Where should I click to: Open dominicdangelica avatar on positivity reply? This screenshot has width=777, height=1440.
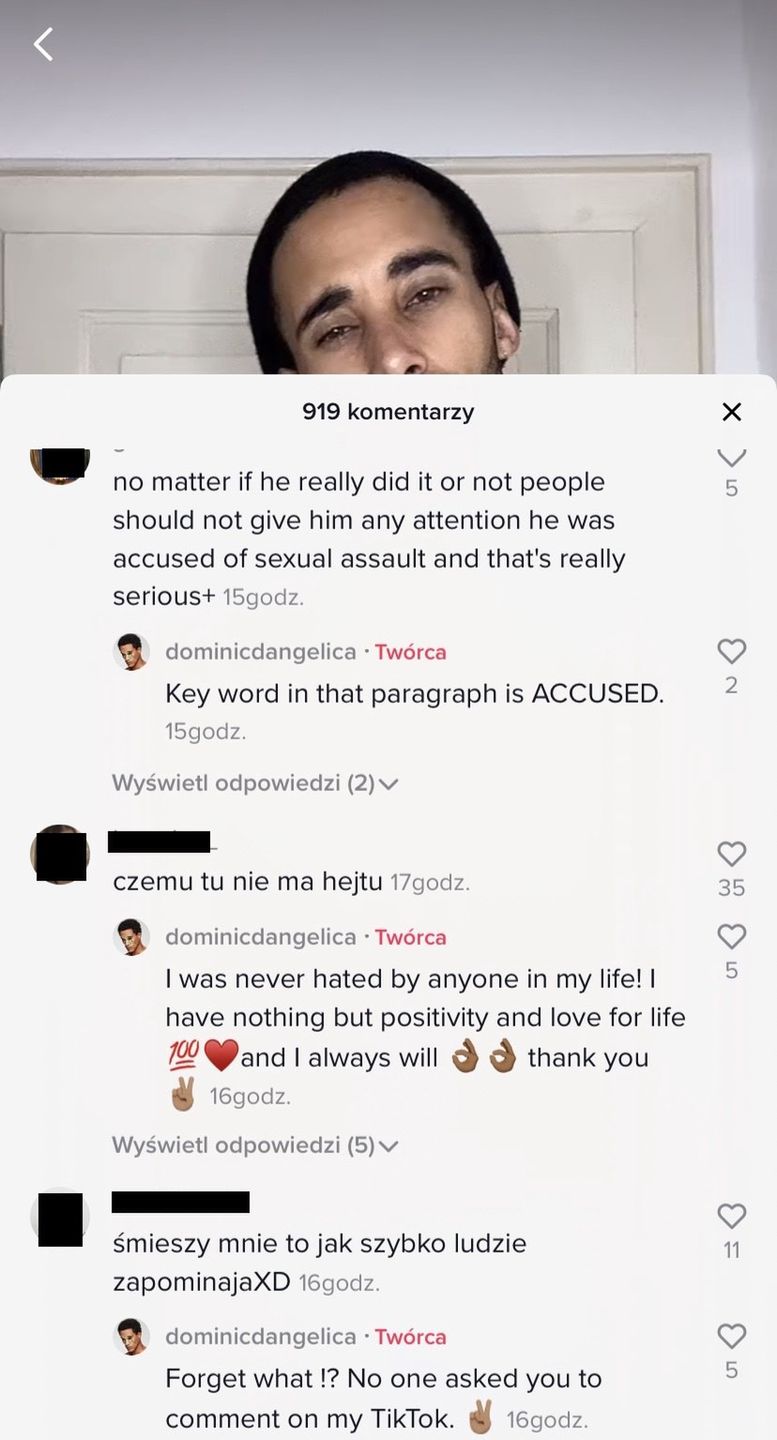tap(131, 937)
